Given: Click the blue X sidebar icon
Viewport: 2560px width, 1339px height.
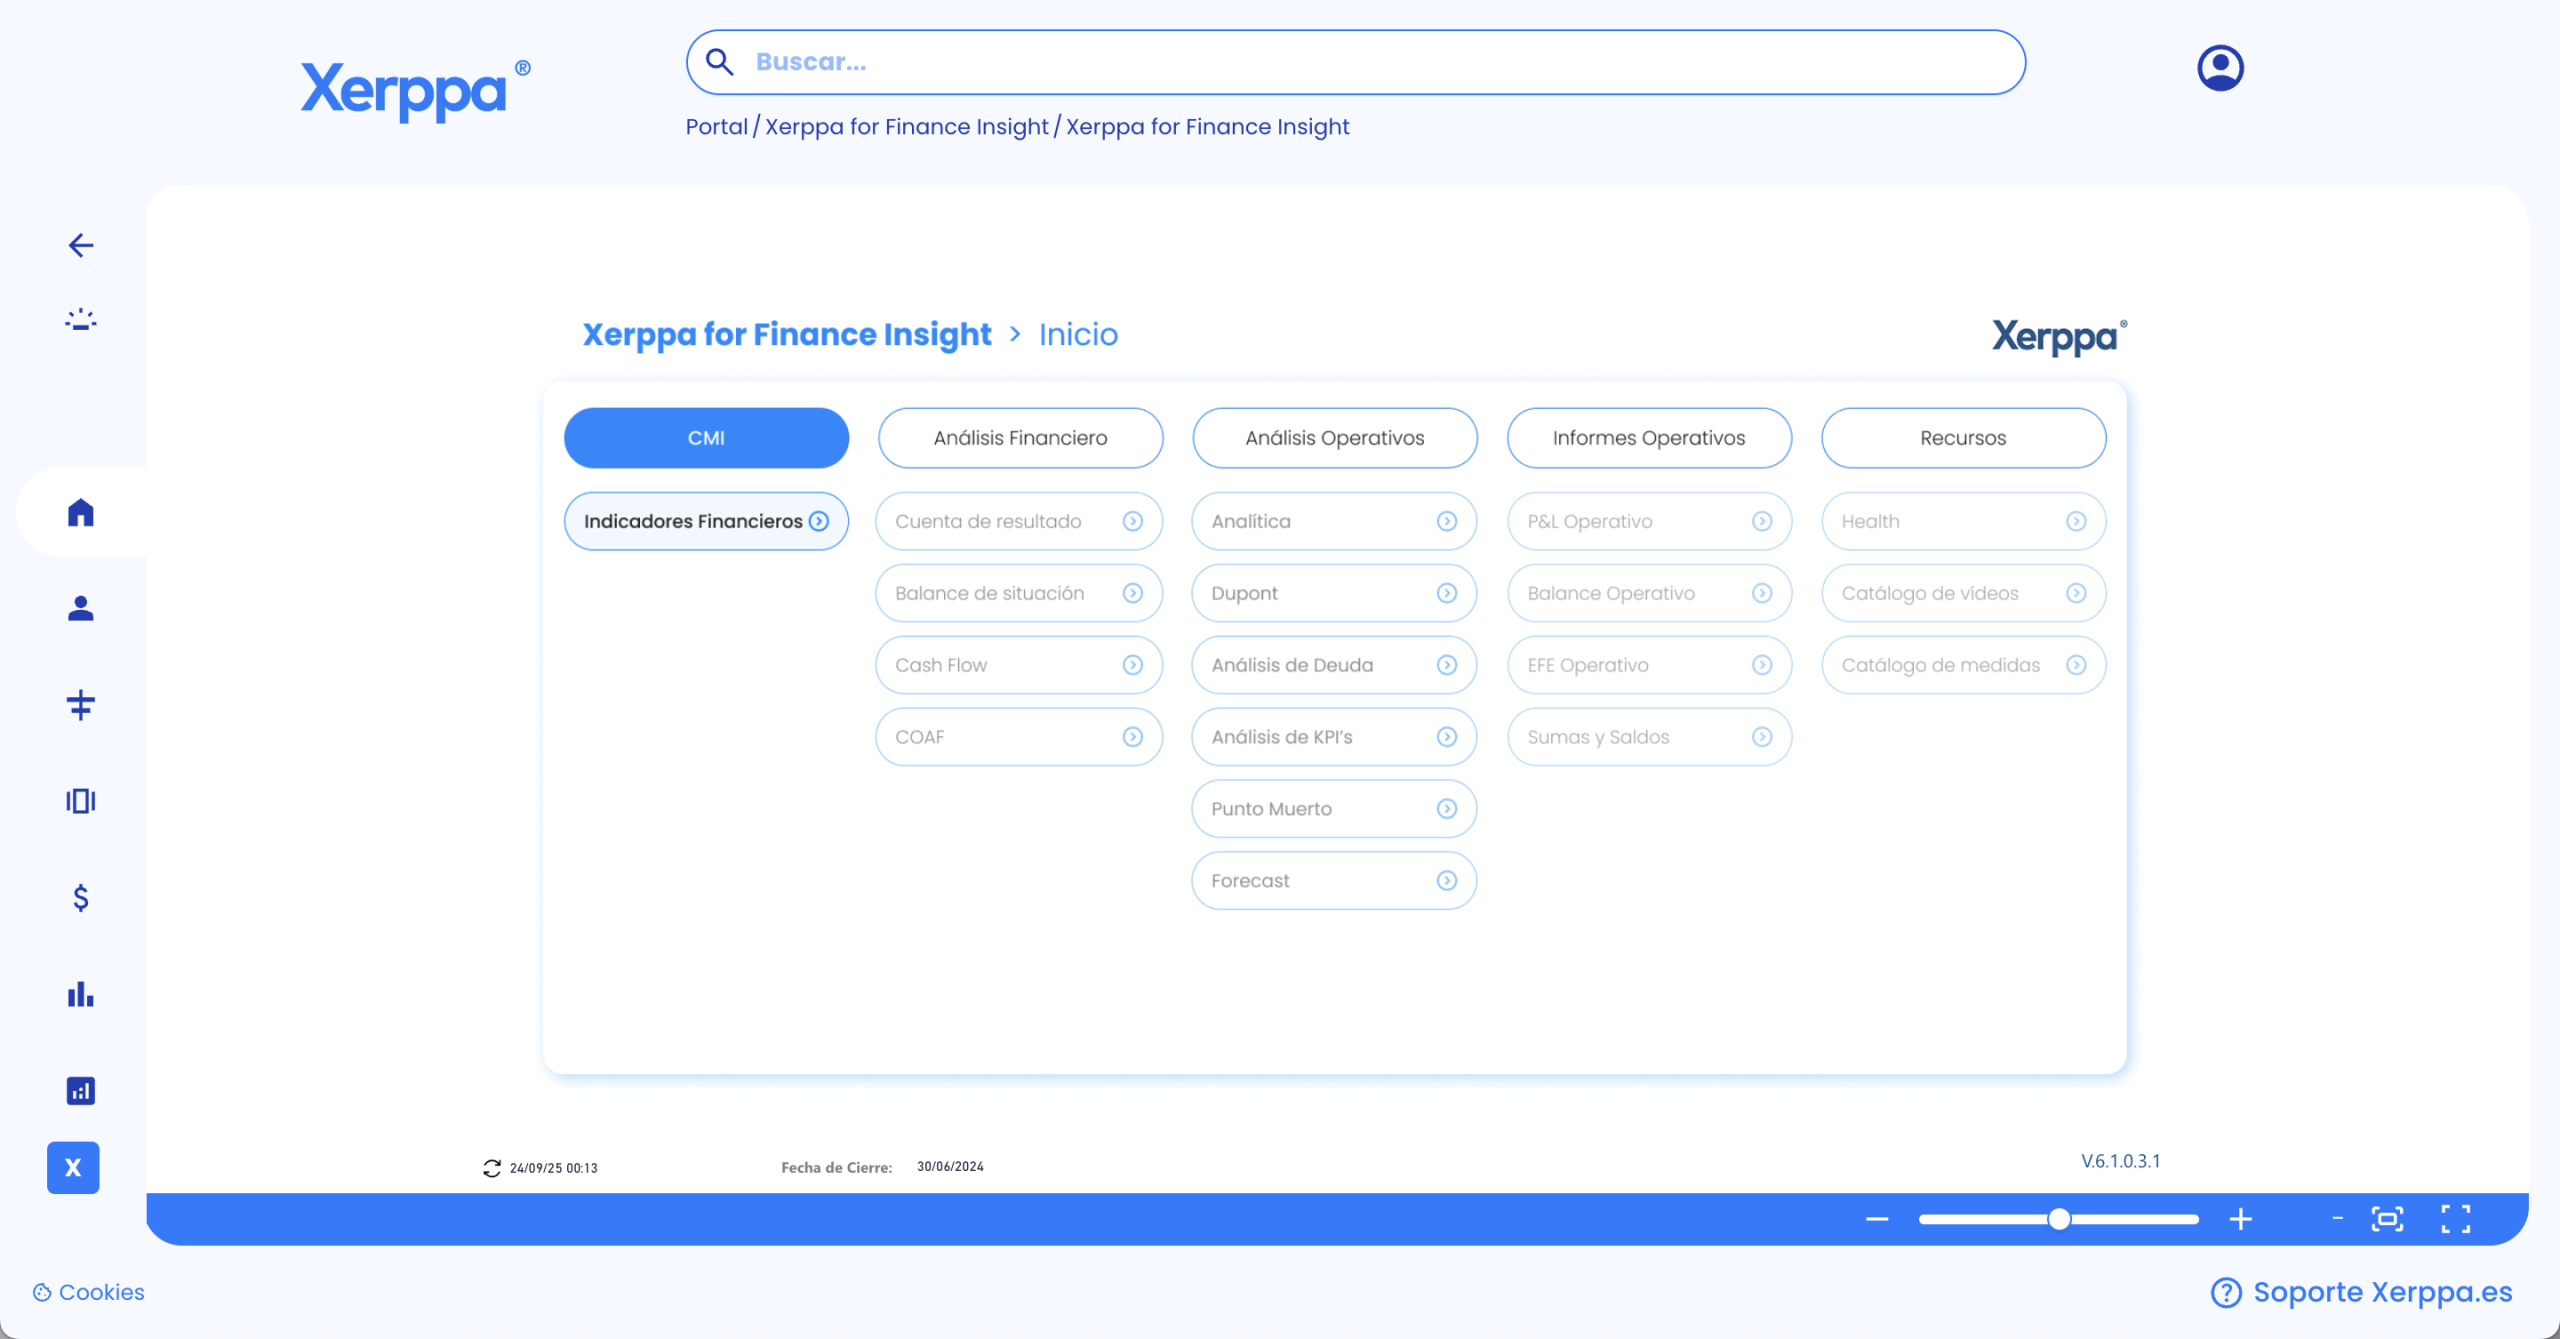Looking at the screenshot, I should coord(73,1167).
